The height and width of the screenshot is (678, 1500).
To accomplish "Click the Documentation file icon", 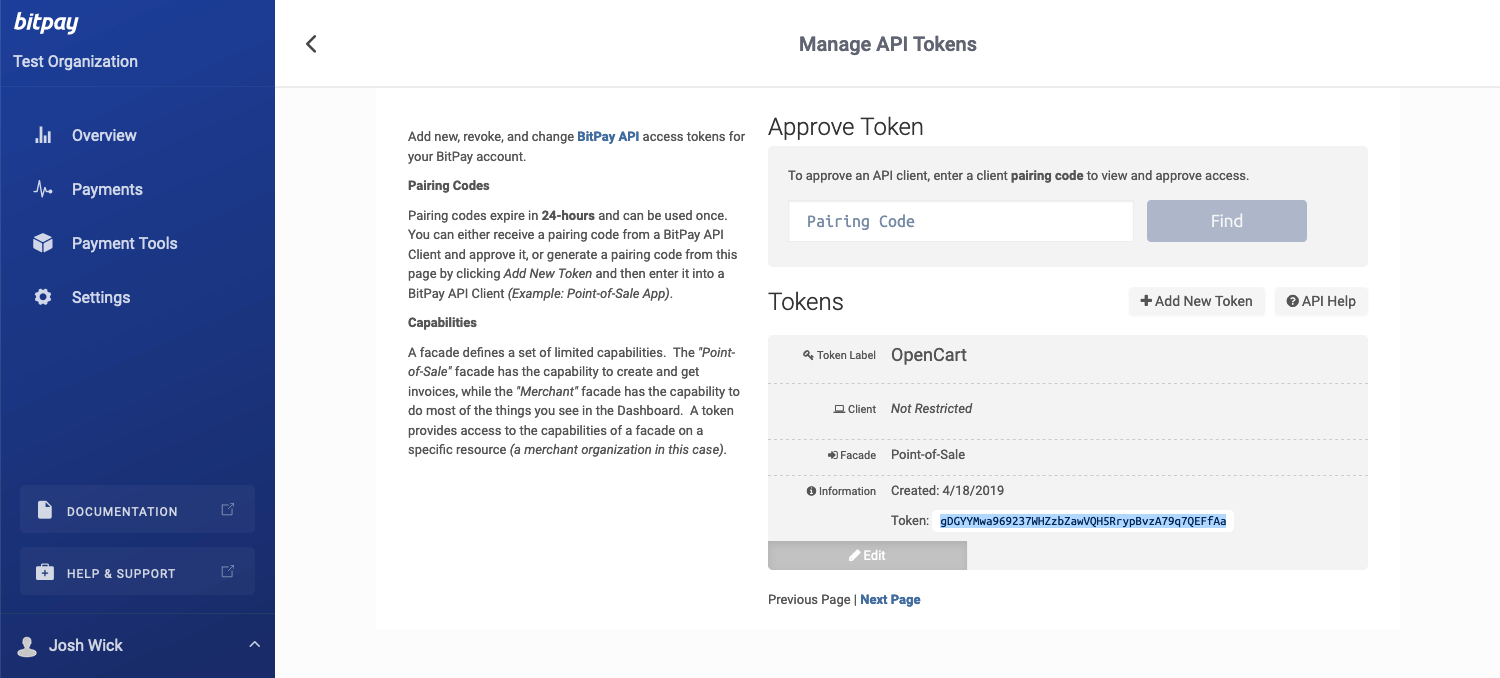I will click(x=44, y=510).
